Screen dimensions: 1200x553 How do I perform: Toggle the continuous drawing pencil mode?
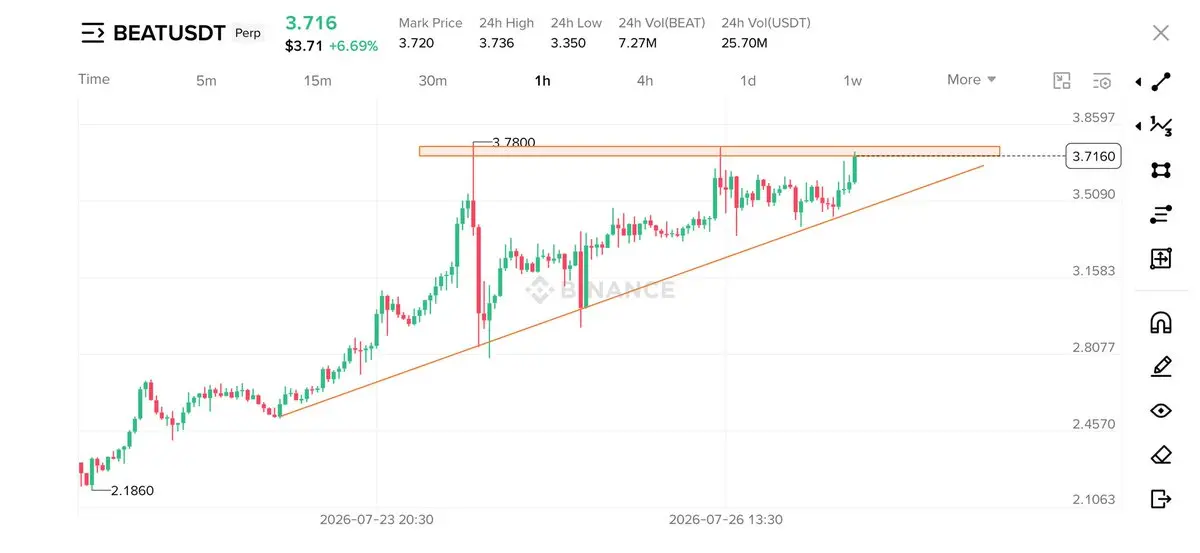coord(1161,366)
